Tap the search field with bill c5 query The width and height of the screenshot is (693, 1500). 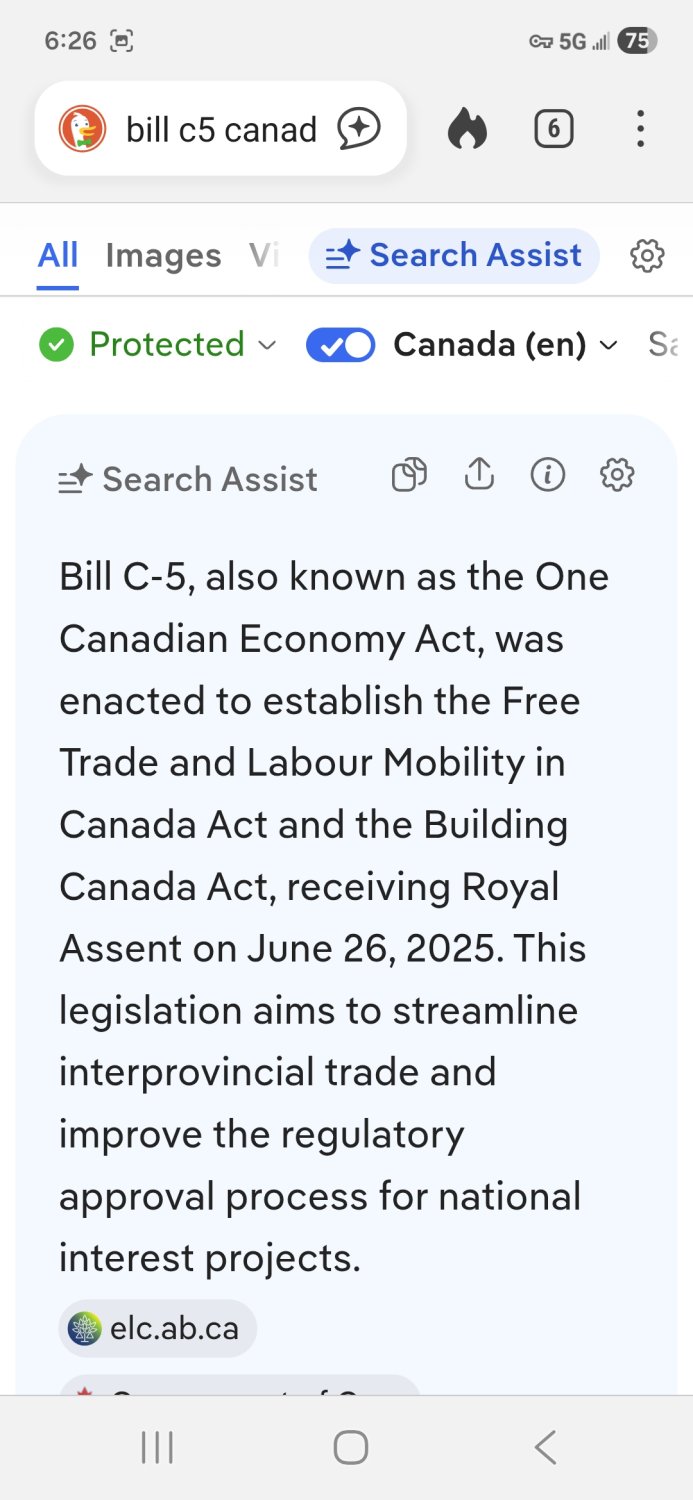[x=221, y=129]
